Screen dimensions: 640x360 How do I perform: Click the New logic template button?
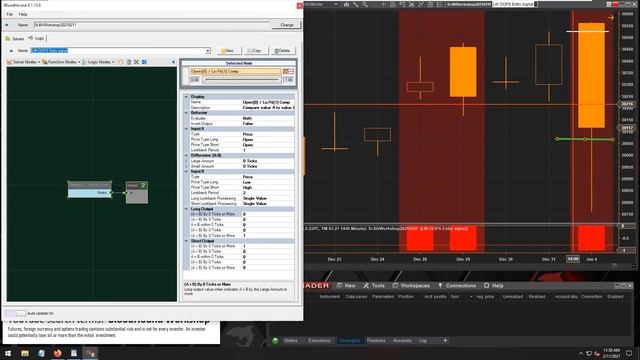pos(229,51)
